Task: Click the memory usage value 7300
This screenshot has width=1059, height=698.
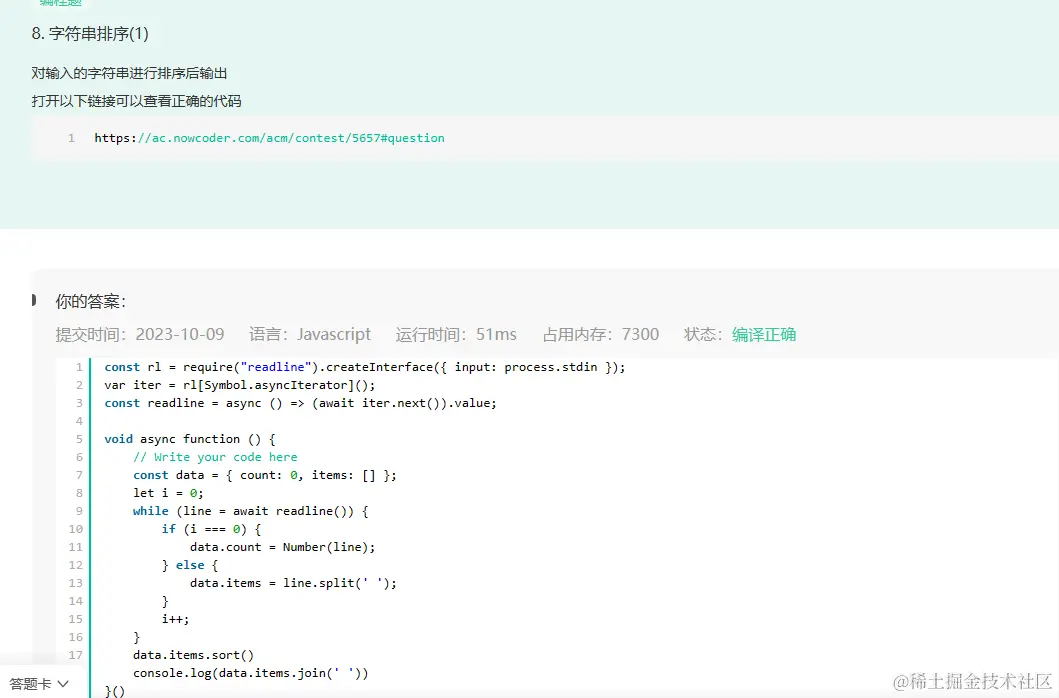Action: 640,334
